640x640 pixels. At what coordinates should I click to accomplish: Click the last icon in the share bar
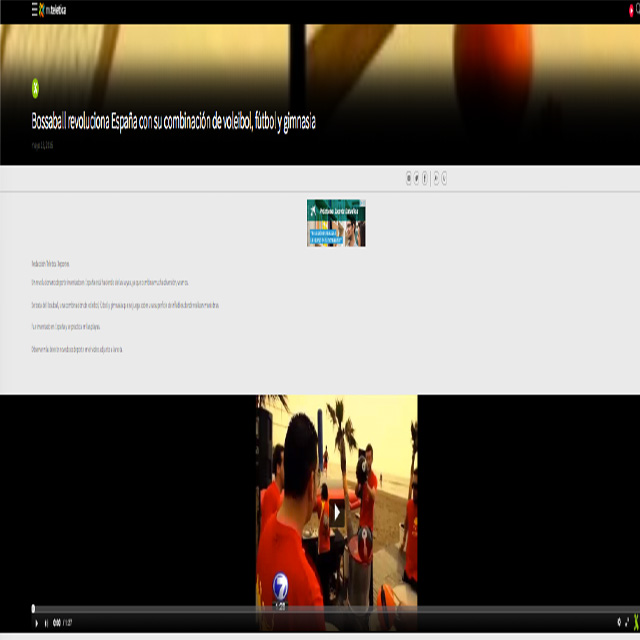[x=444, y=178]
